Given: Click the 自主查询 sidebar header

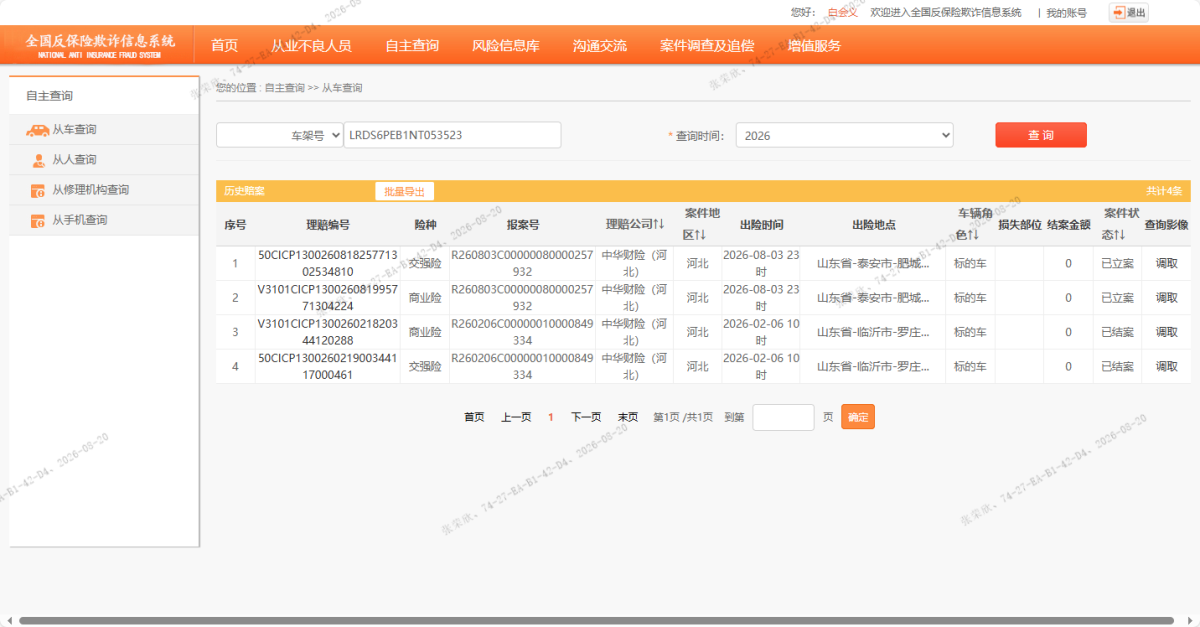Looking at the screenshot, I should pyautogui.click(x=50, y=96).
